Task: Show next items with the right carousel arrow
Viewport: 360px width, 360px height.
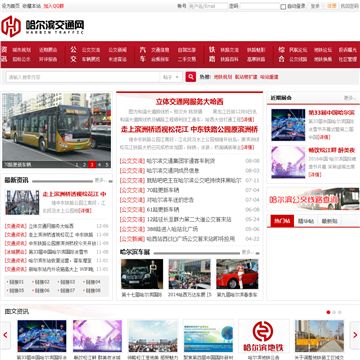Action: coord(355,335)
